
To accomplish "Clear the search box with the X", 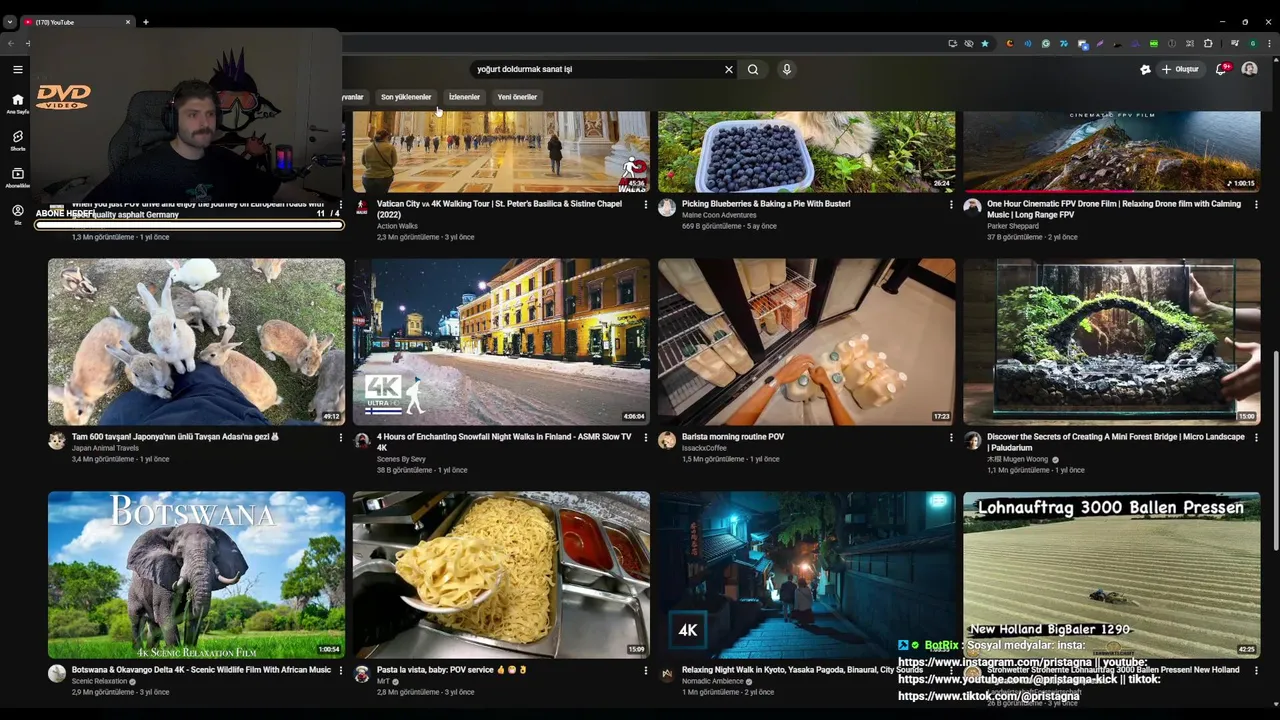I will point(729,69).
